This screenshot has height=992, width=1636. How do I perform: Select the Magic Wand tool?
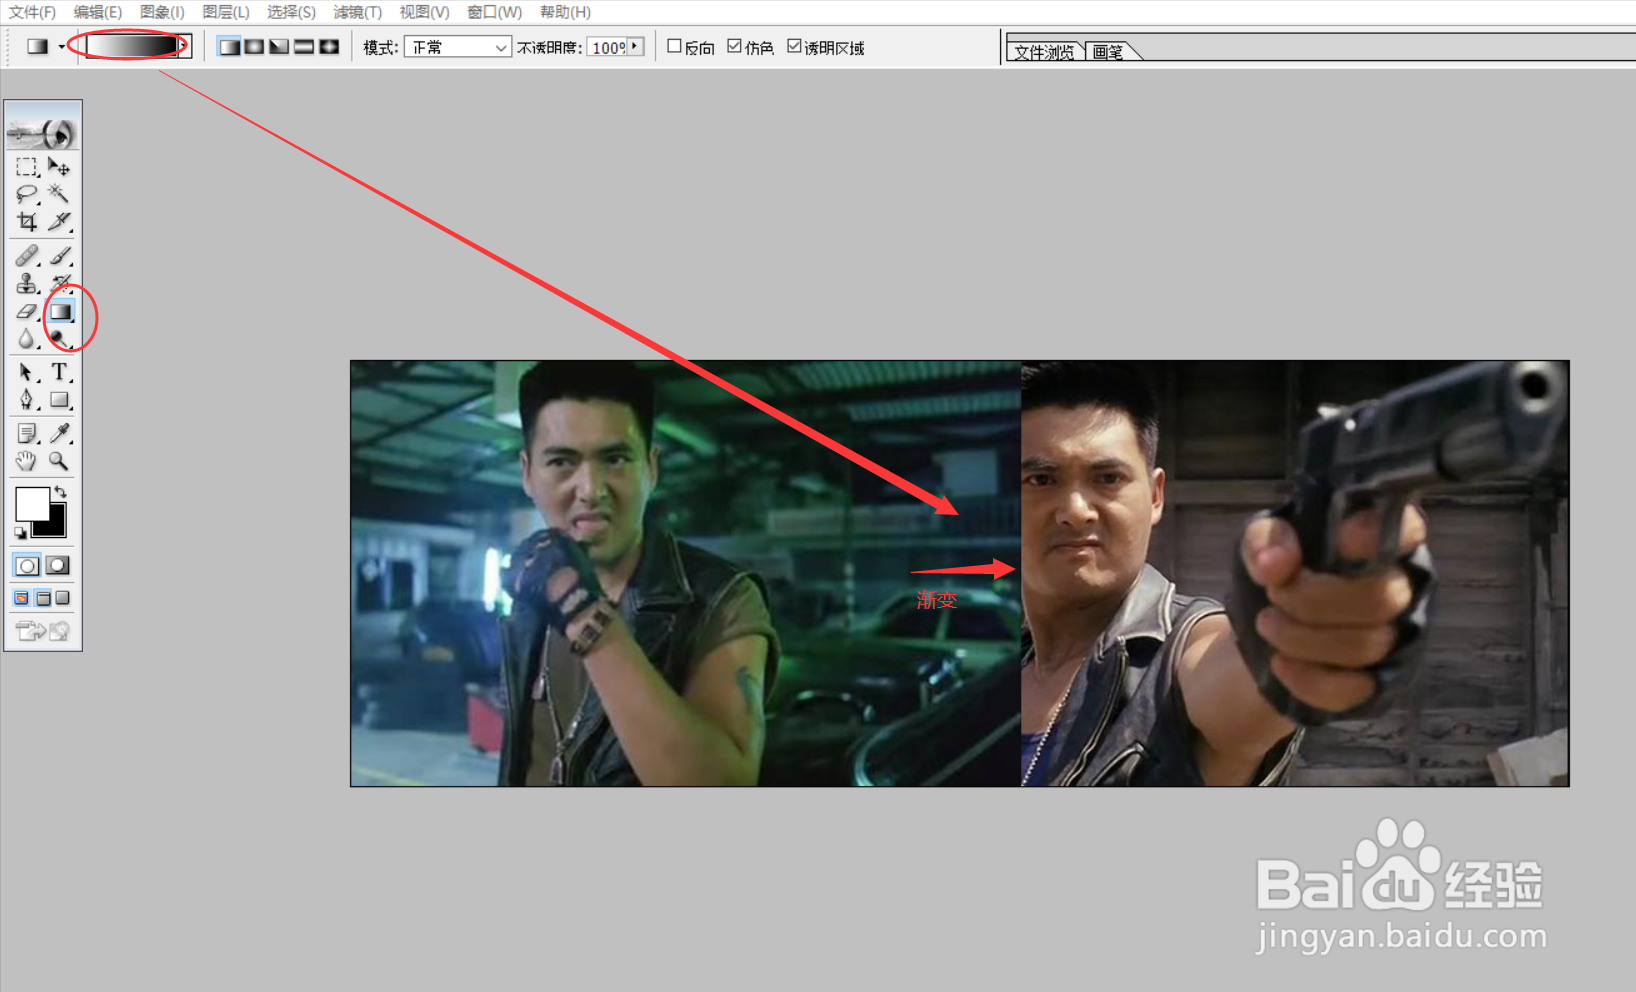pyautogui.click(x=59, y=193)
